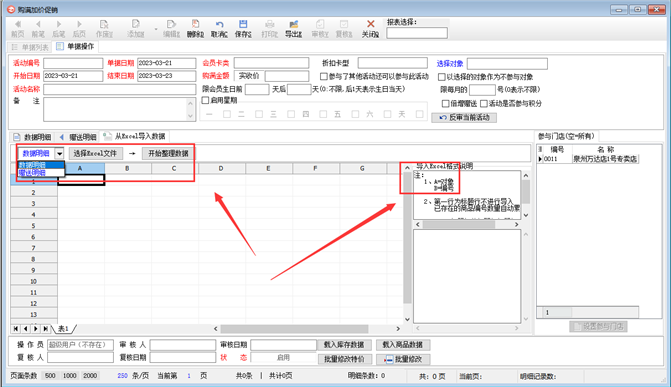Open the 折扣卡型 field

tap(392, 63)
